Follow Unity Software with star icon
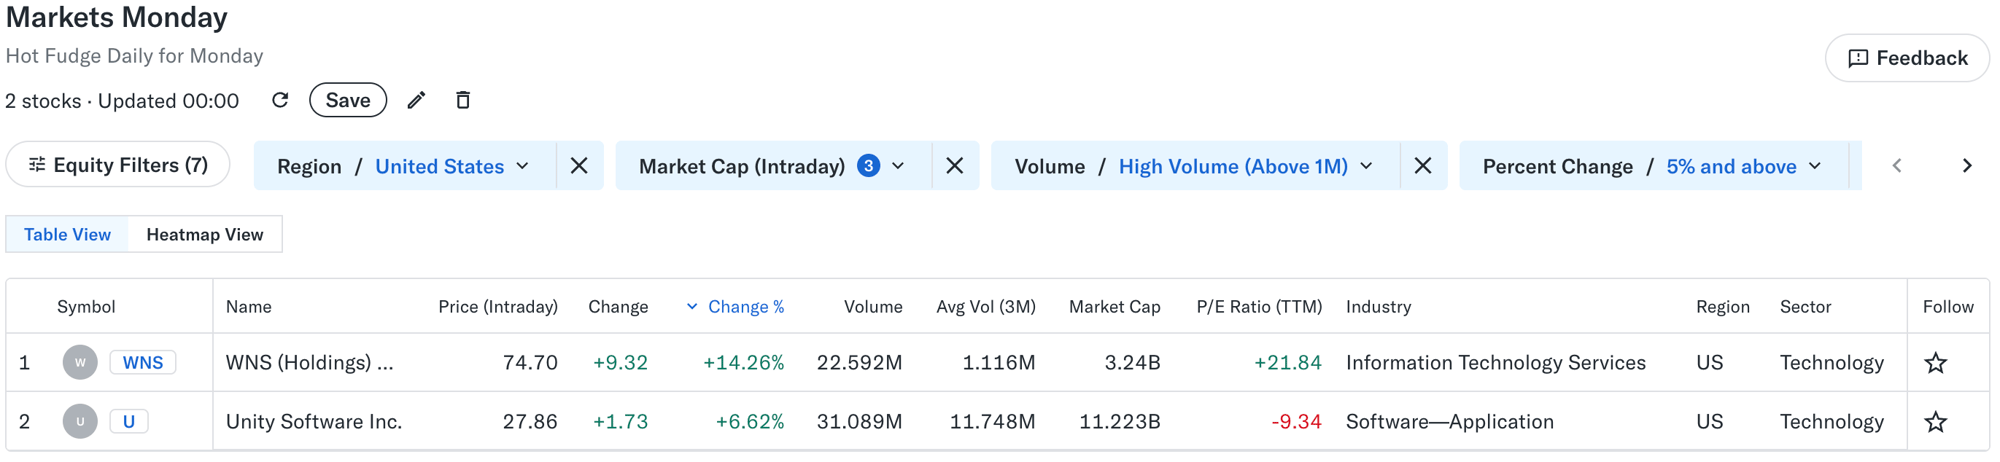 (x=1936, y=422)
